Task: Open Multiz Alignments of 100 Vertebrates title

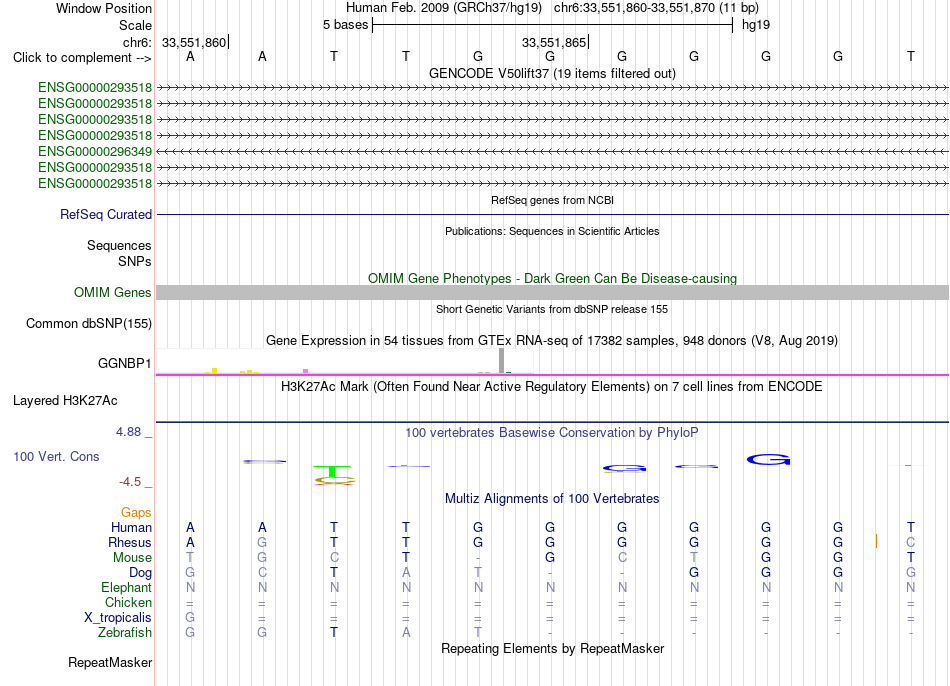Action: point(552,499)
